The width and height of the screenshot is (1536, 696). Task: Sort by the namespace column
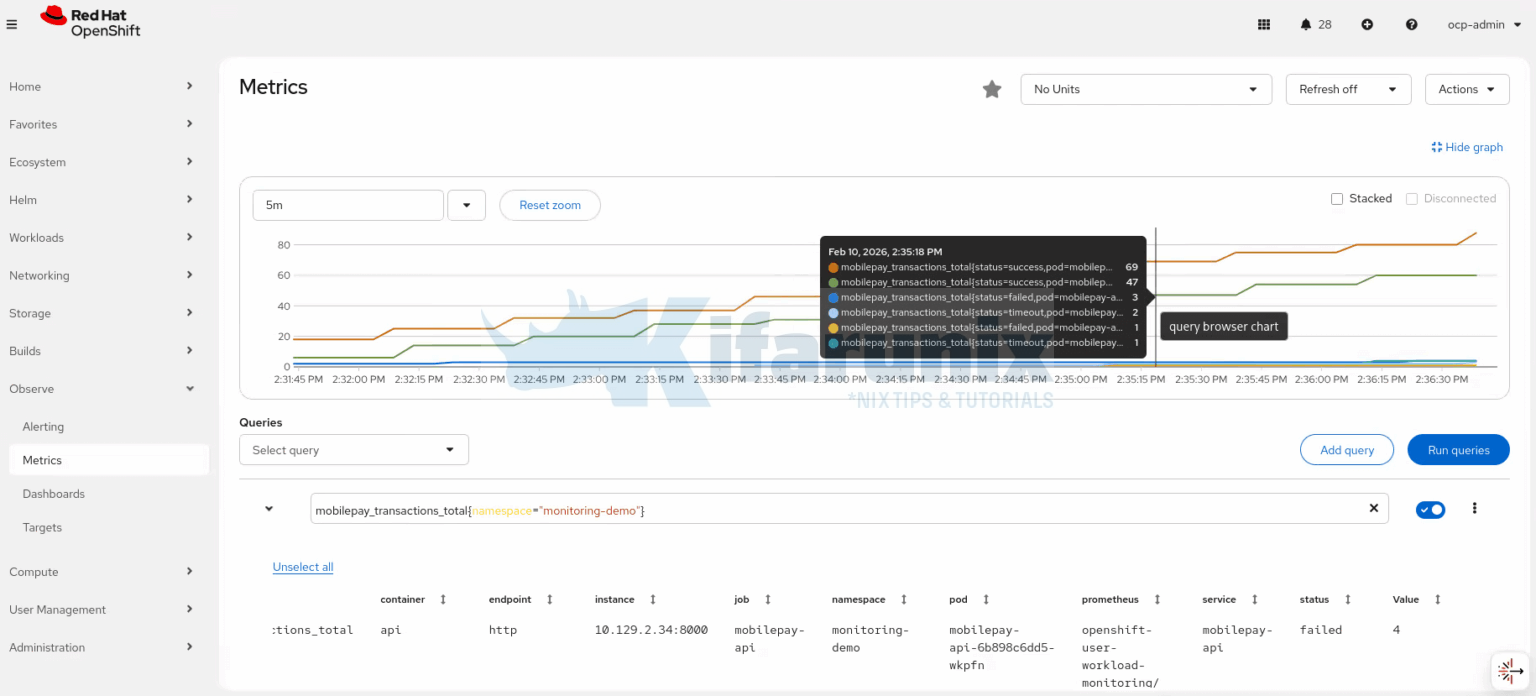pos(904,599)
